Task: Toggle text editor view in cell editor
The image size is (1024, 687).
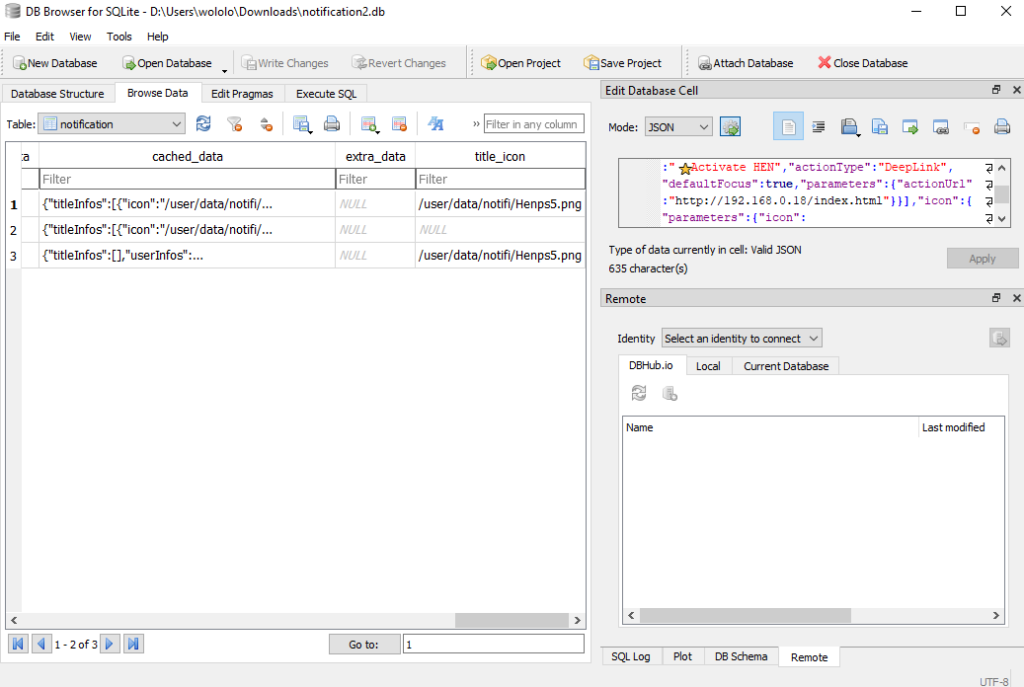Action: point(788,127)
